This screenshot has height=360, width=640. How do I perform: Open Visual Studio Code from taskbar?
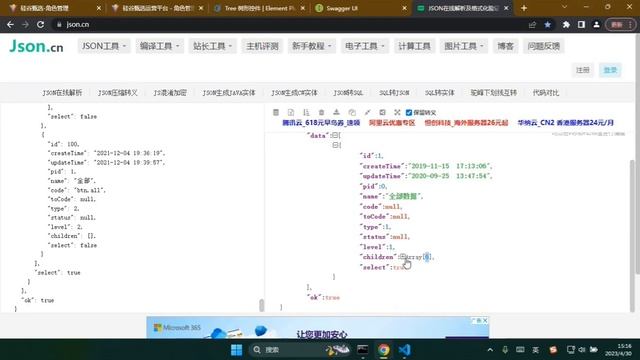pyautogui.click(x=404, y=350)
